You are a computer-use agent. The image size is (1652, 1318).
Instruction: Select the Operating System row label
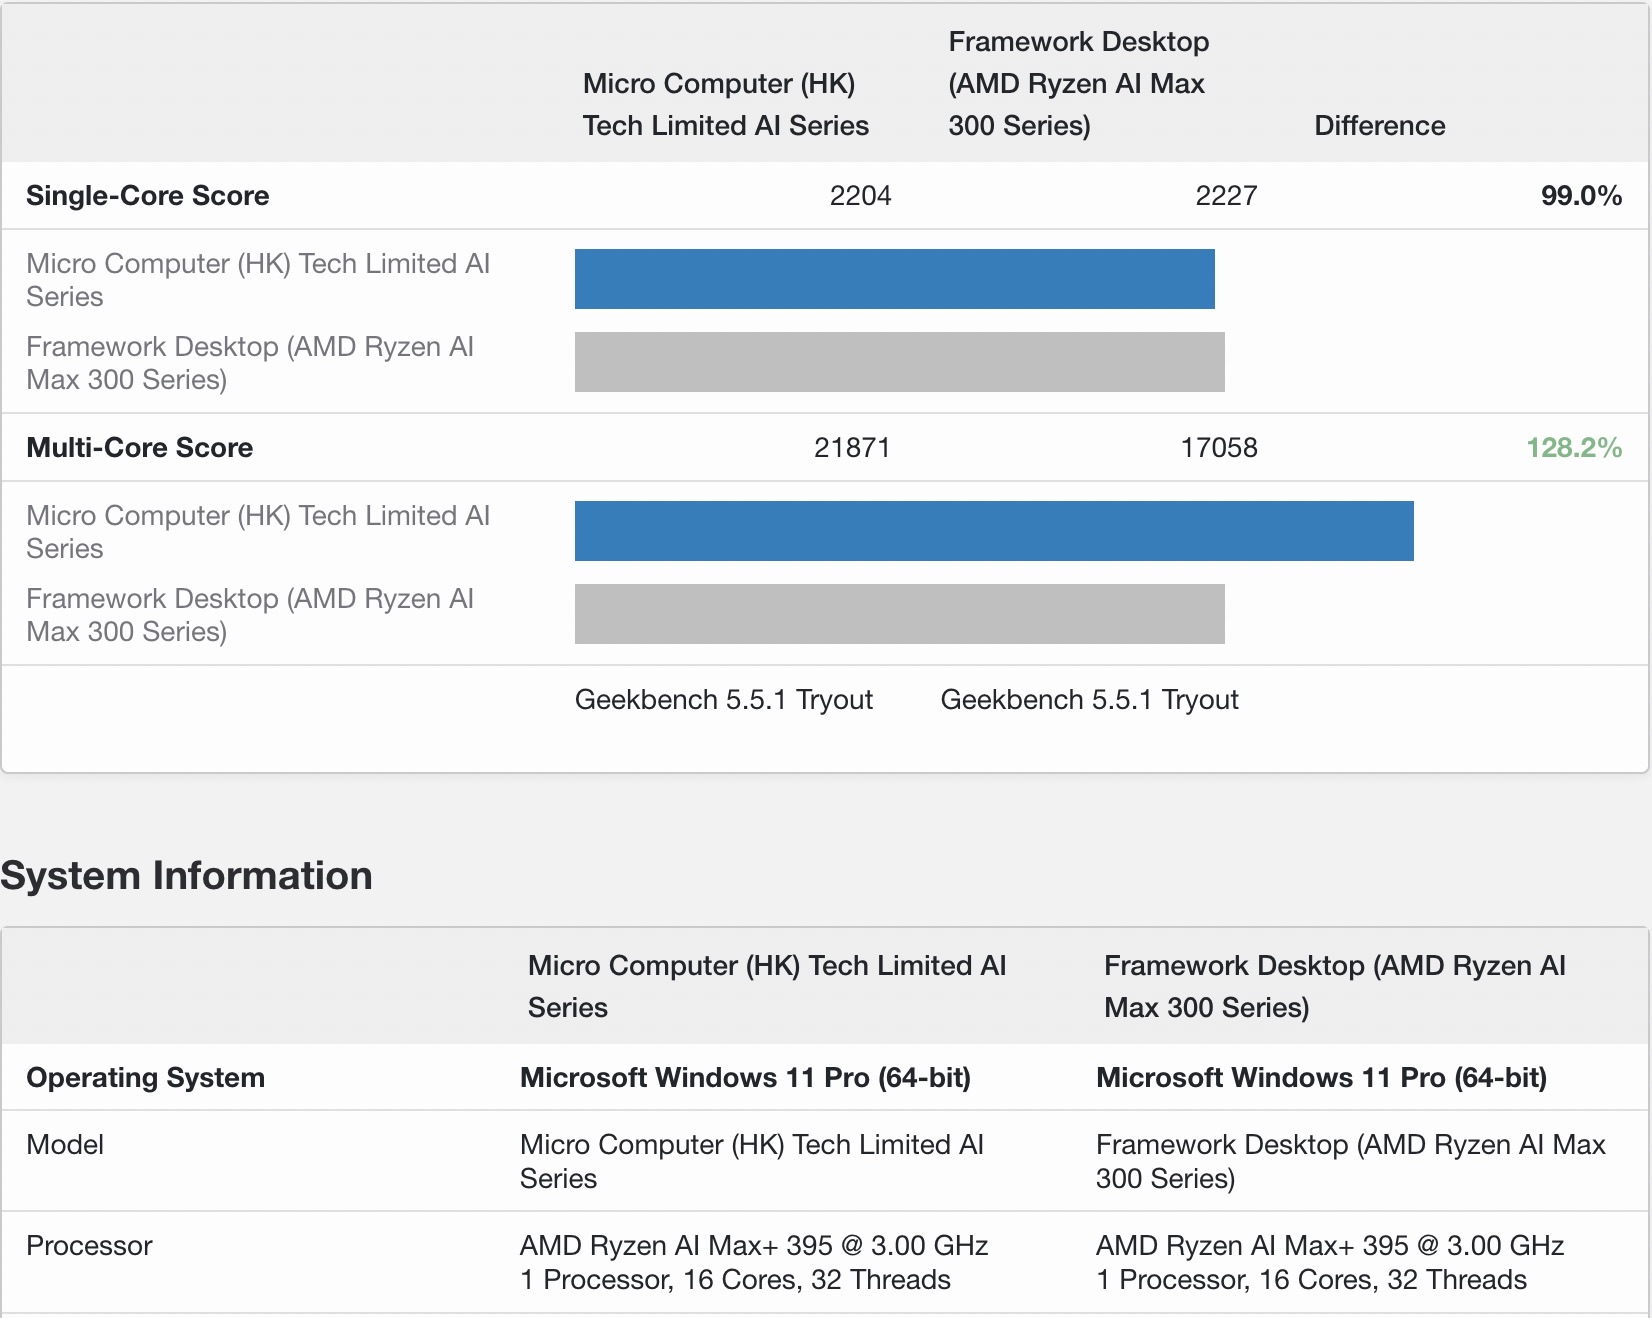pyautogui.click(x=146, y=1078)
